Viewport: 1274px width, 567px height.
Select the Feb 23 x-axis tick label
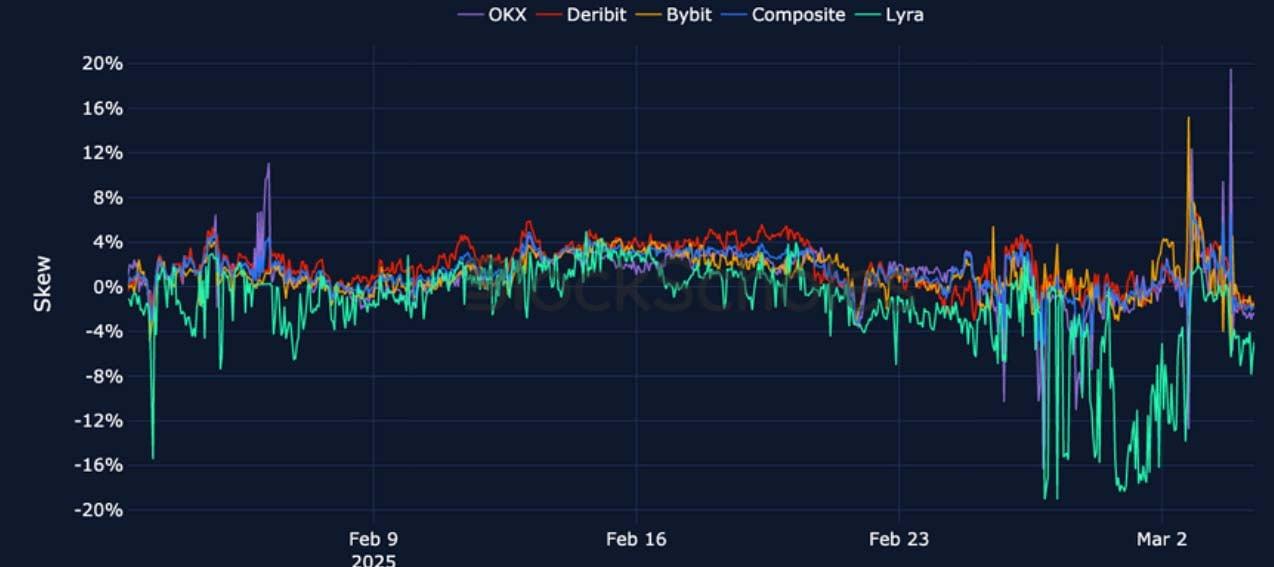(898, 539)
